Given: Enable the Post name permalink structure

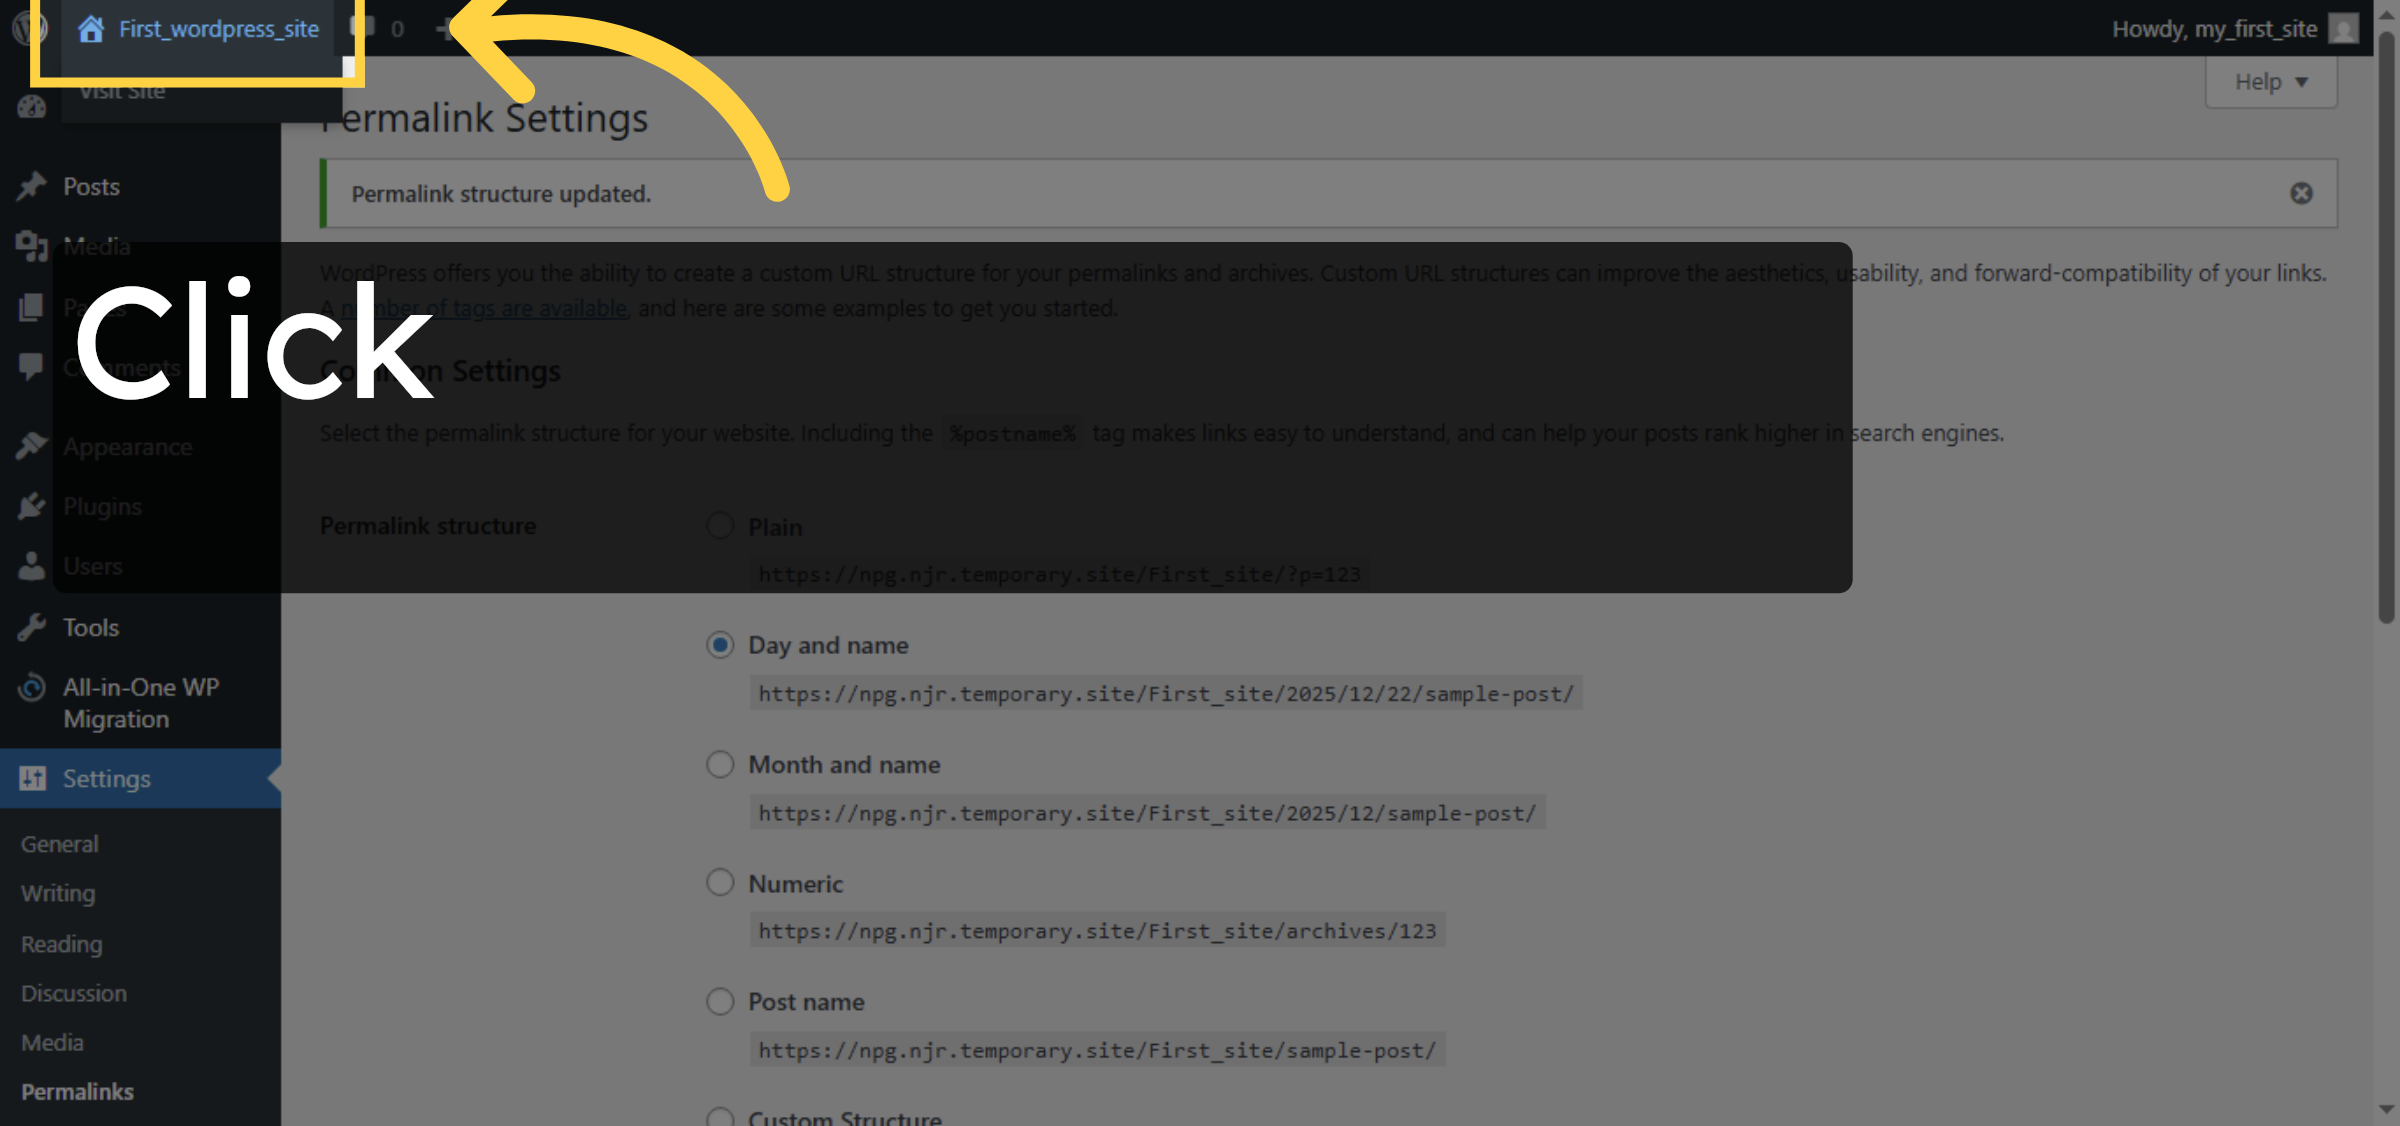Looking at the screenshot, I should click(720, 1001).
